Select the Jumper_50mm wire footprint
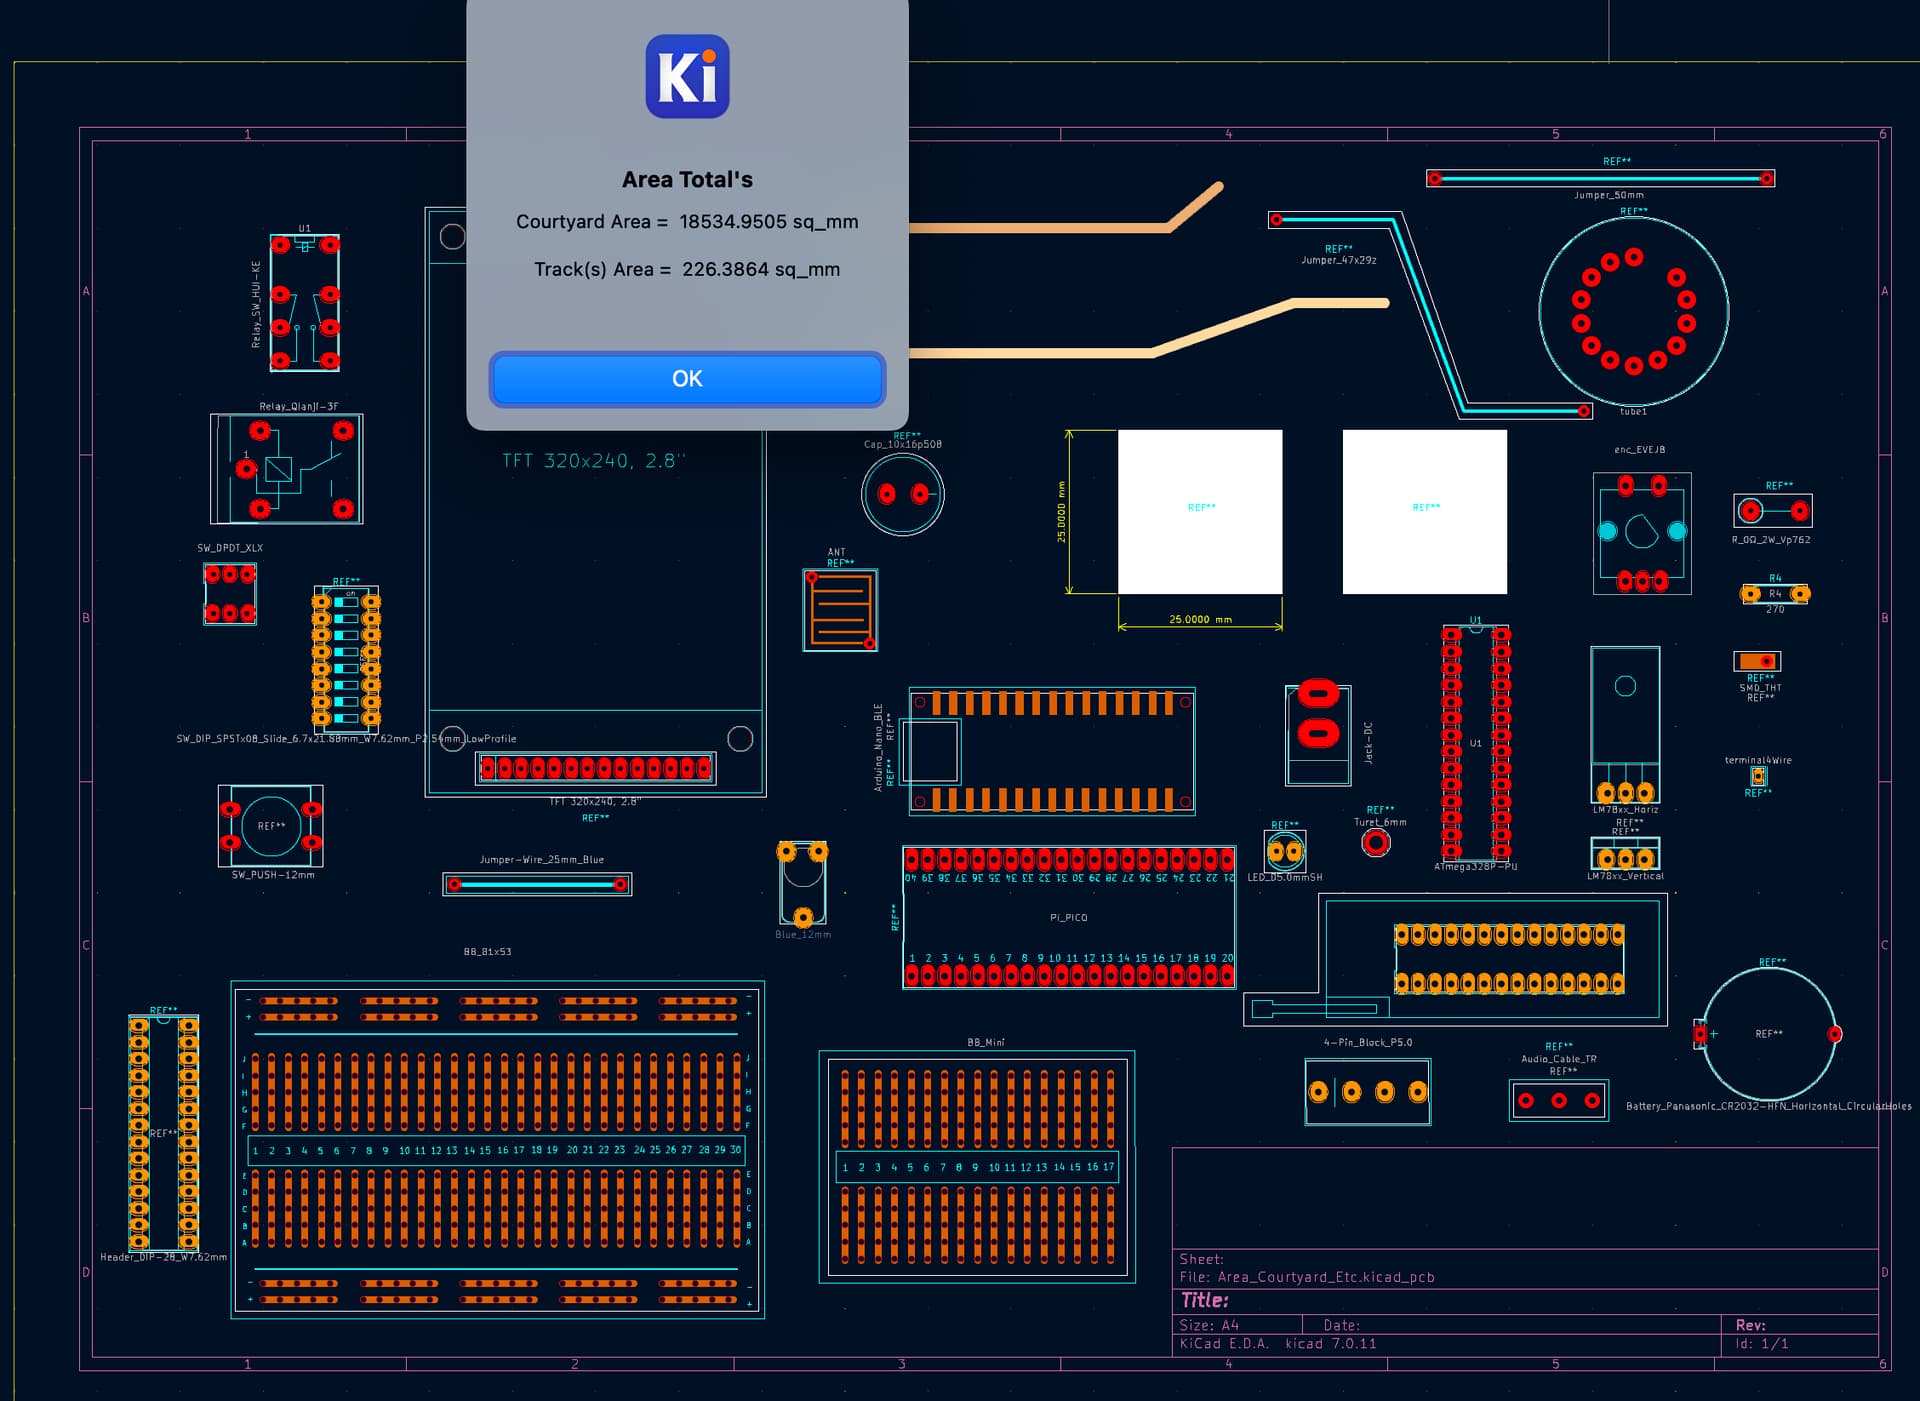Screen dimensions: 1920x1401 point(1600,179)
